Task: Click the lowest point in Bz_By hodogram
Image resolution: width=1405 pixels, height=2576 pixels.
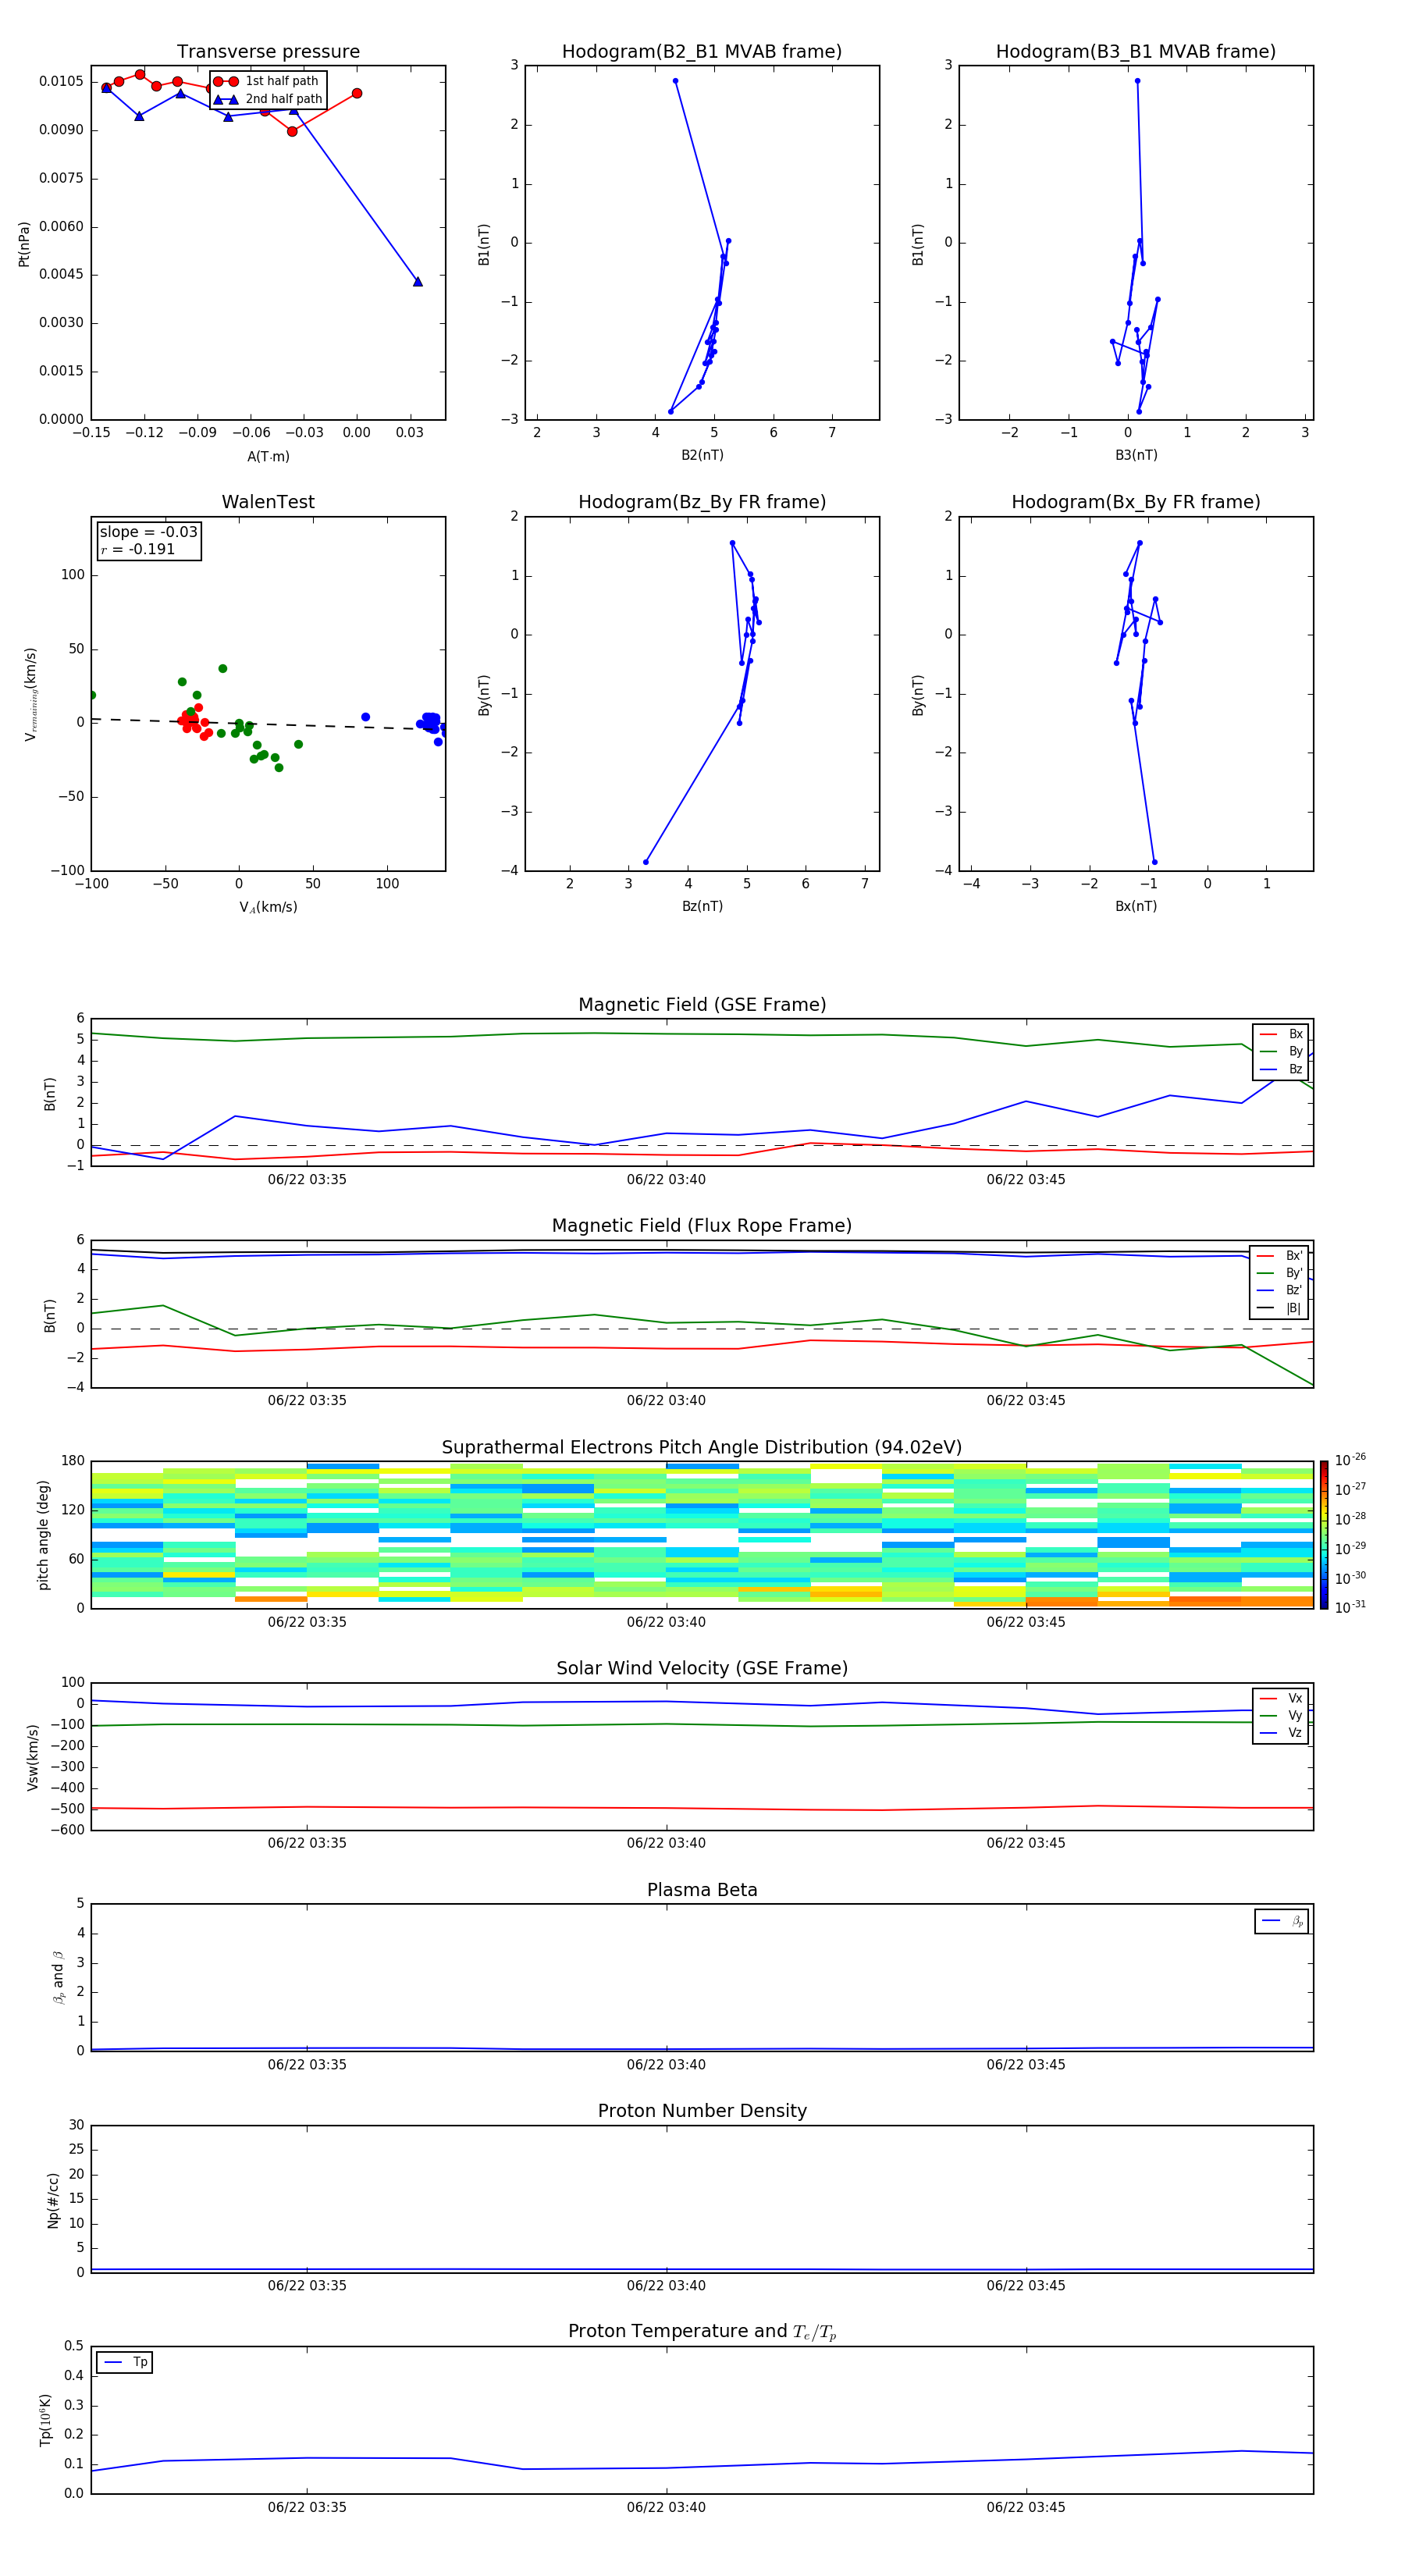Action: point(645,862)
